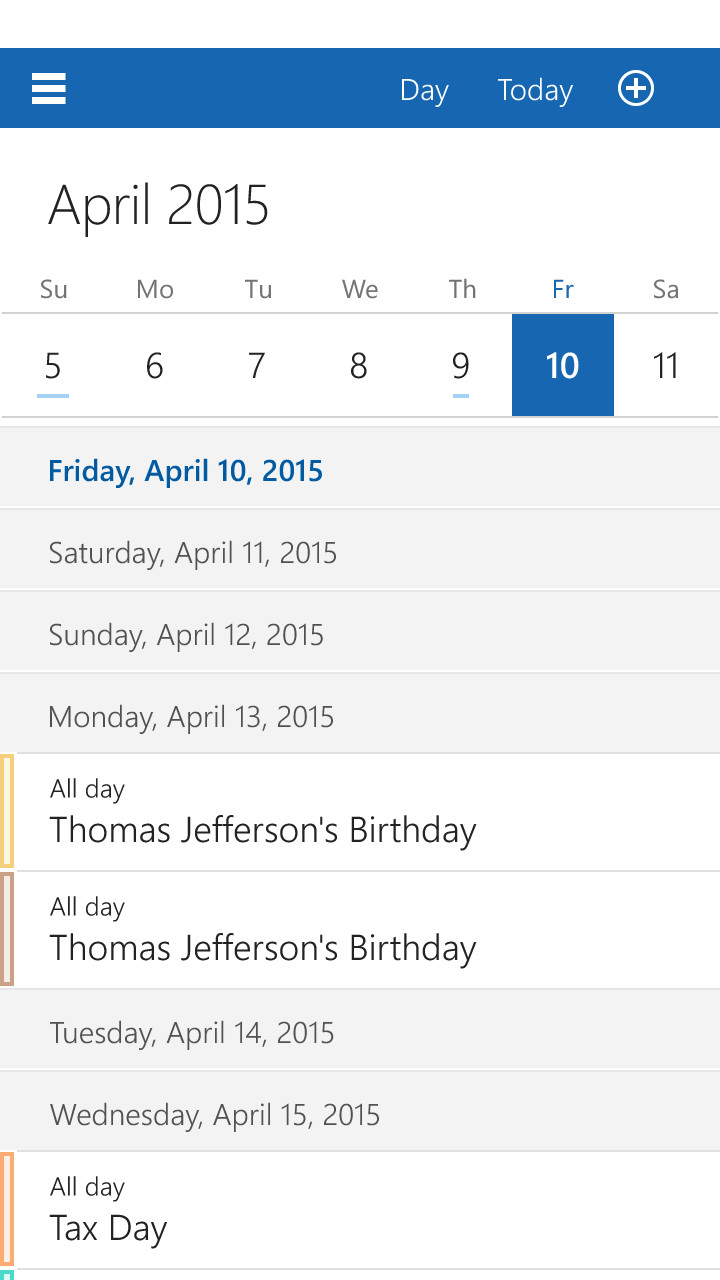Image resolution: width=720 pixels, height=1280 pixels.
Task: Open the April 2015 month title
Action: [x=159, y=205]
